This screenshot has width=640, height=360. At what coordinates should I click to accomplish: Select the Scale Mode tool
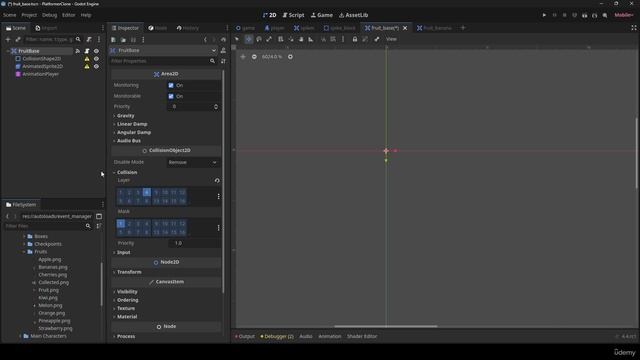pyautogui.click(x=269, y=39)
